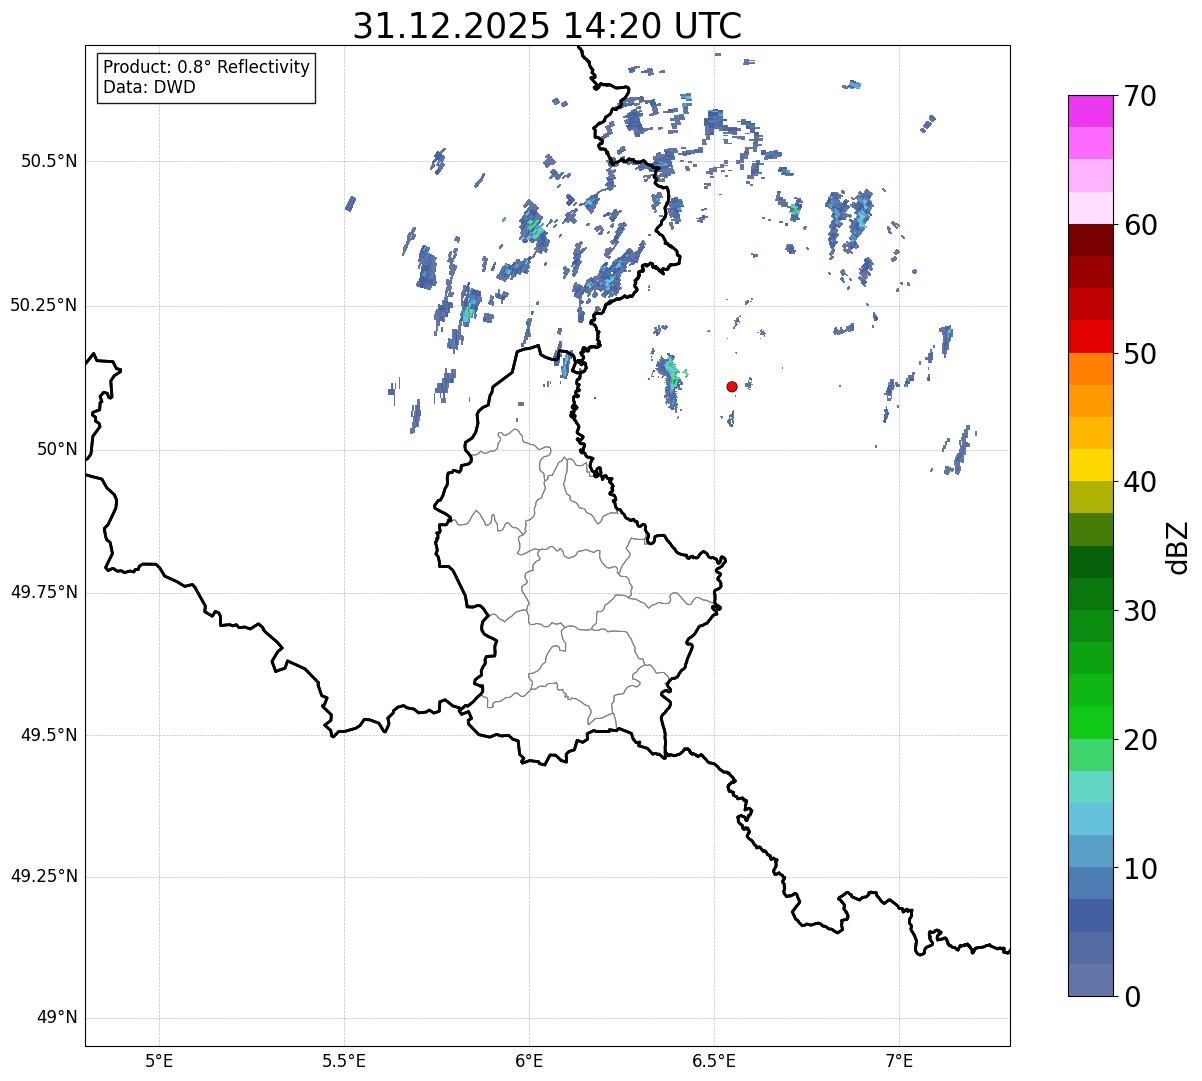Click the title "31.12.2025 14:20 UTC"
Screen dimensions: 1202x1081
click(x=547, y=25)
